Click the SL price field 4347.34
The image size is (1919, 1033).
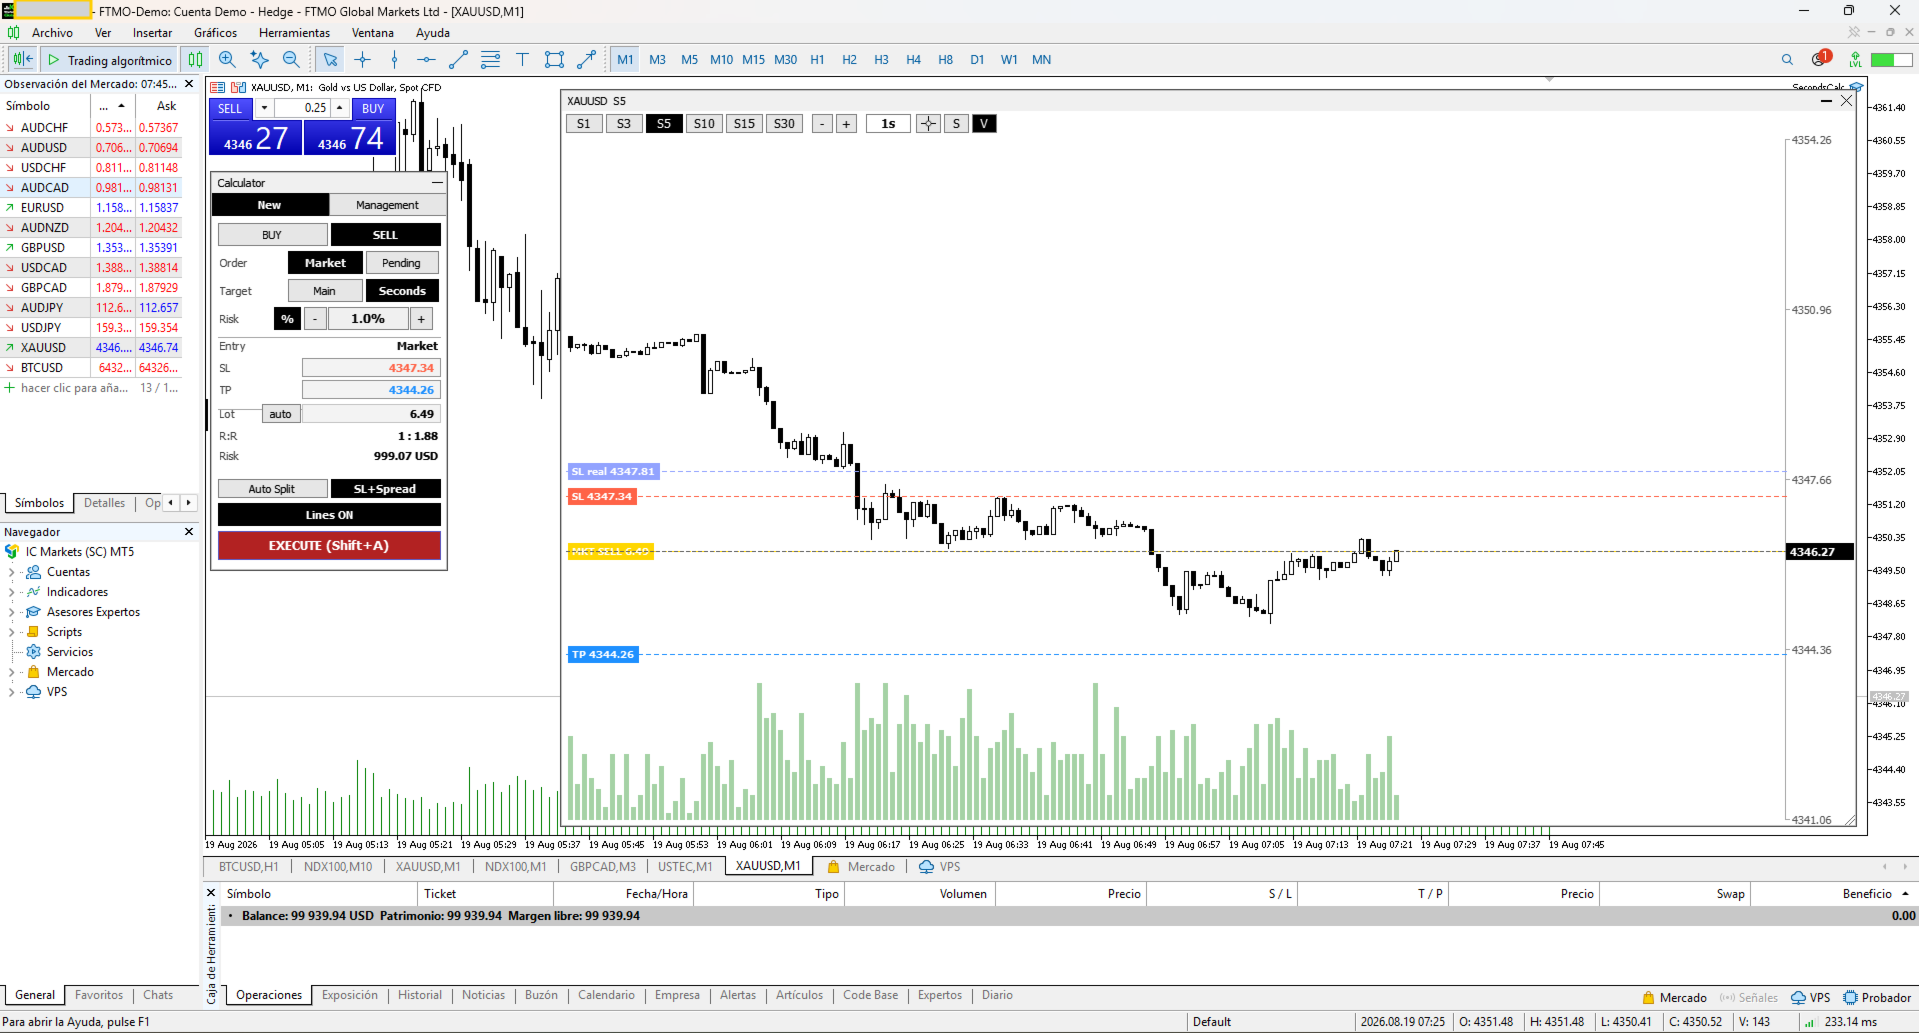(x=371, y=368)
